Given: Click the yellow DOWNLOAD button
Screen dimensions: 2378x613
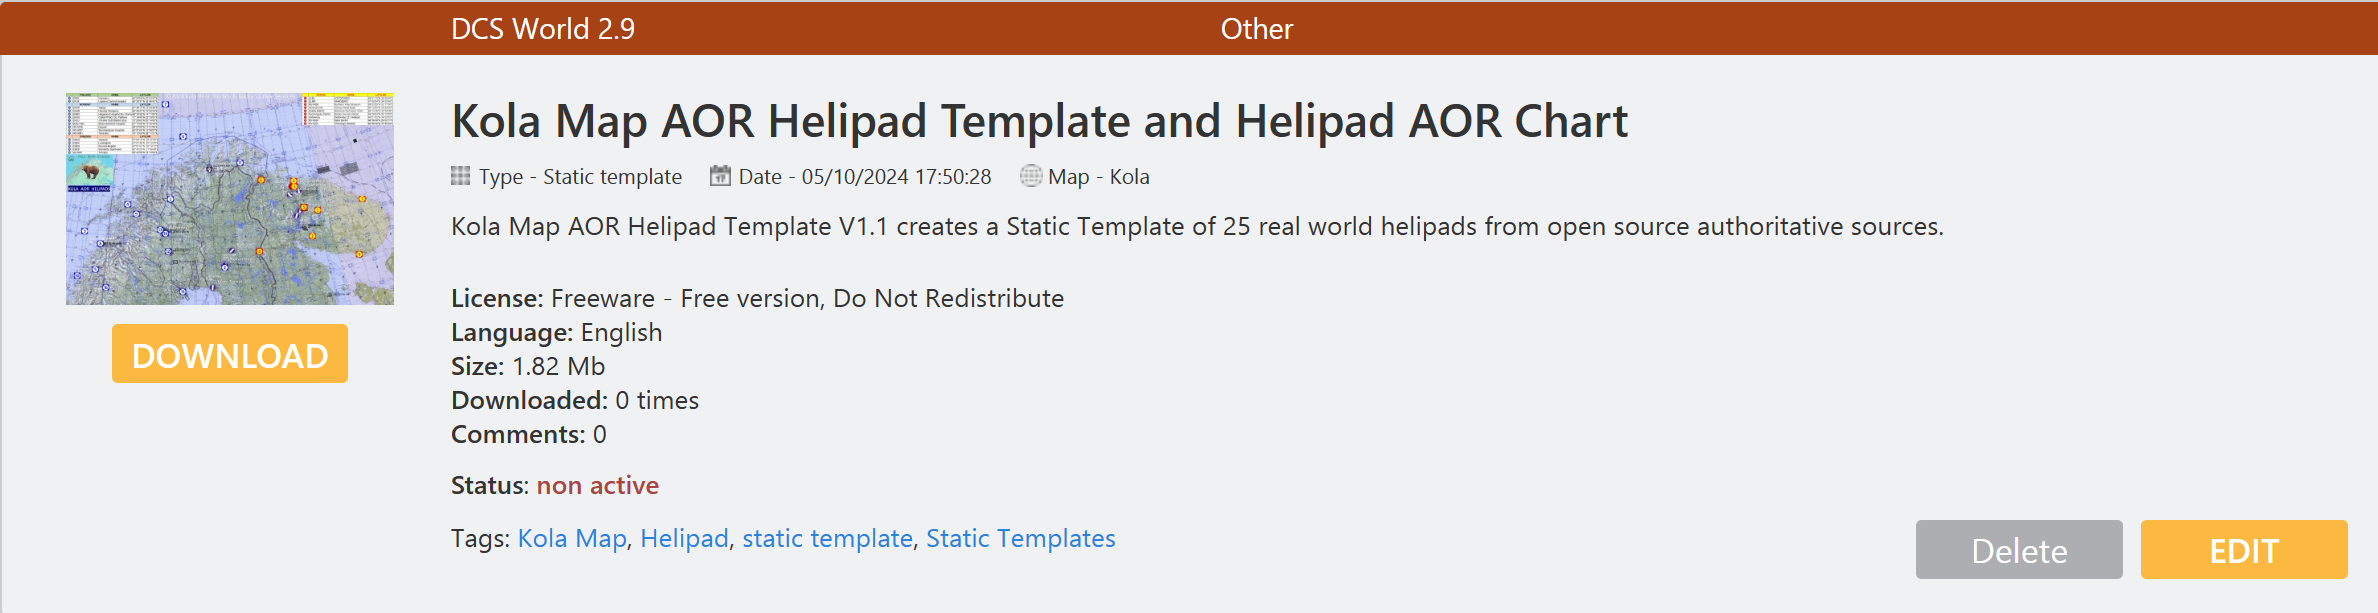Looking at the screenshot, I should (230, 354).
